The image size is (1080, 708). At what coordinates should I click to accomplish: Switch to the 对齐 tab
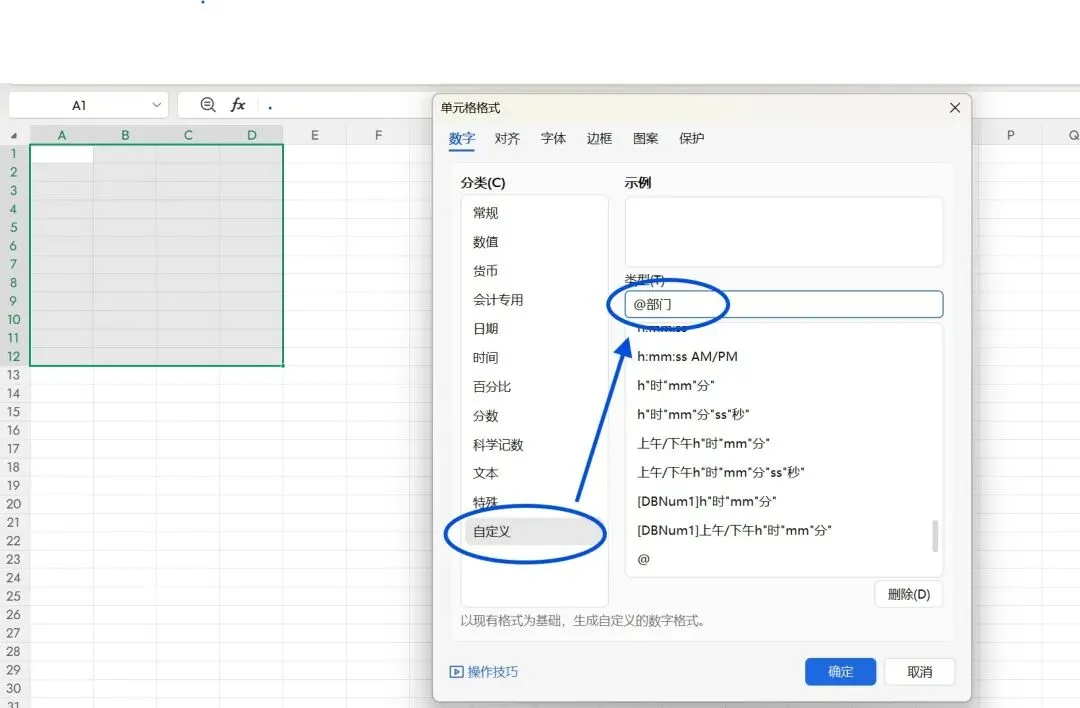(x=507, y=138)
